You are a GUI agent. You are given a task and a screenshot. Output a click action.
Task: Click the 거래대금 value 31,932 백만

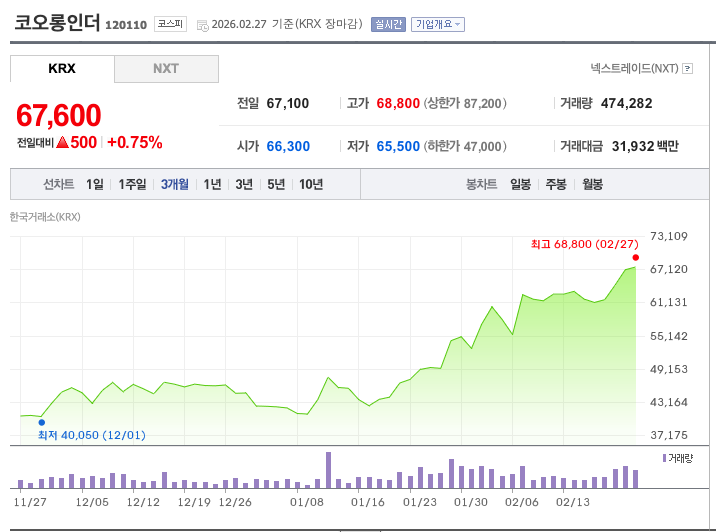645,147
